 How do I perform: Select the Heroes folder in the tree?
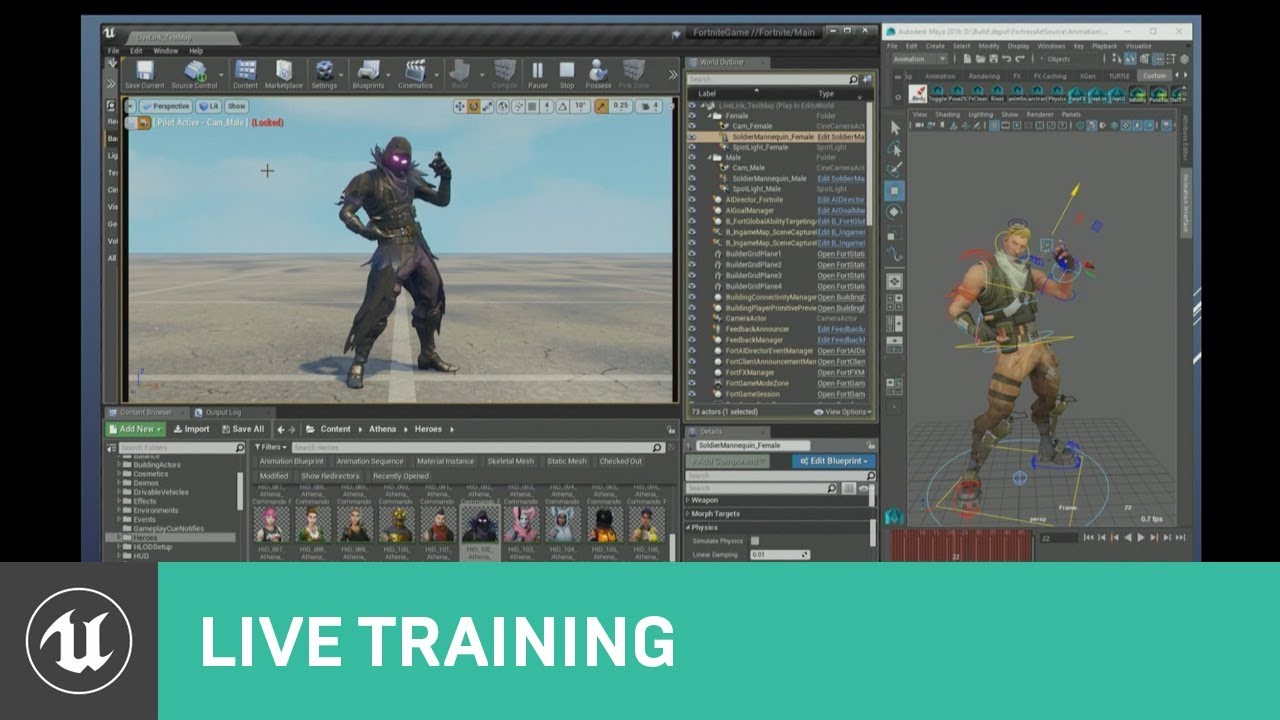pyautogui.click(x=171, y=537)
